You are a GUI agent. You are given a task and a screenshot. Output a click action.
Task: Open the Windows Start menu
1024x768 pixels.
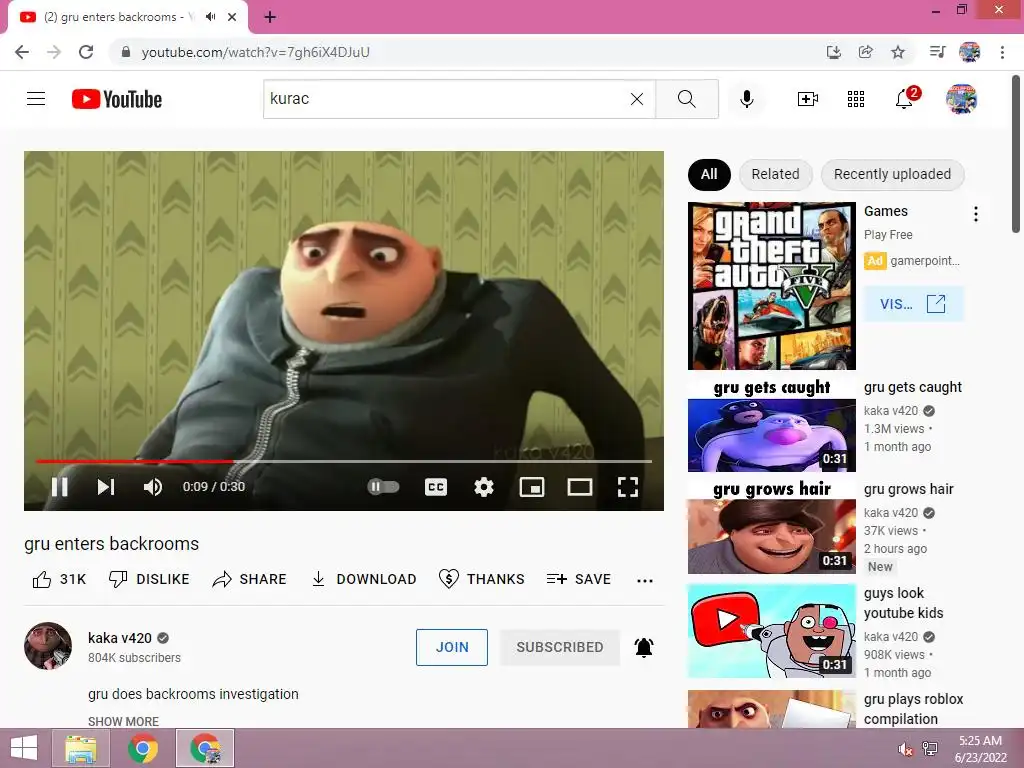click(x=24, y=748)
